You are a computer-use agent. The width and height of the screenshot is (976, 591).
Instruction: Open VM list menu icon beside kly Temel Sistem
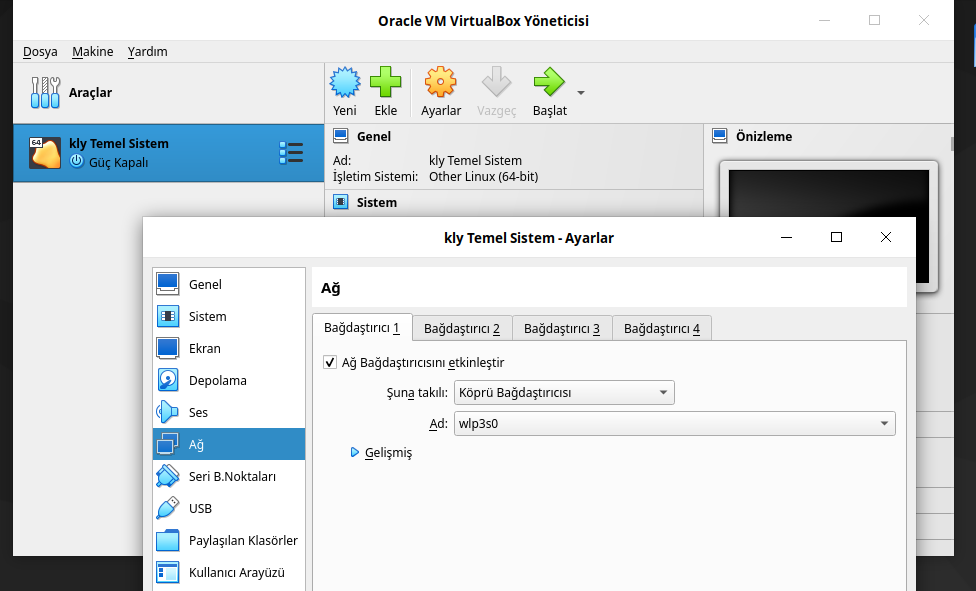pos(291,153)
